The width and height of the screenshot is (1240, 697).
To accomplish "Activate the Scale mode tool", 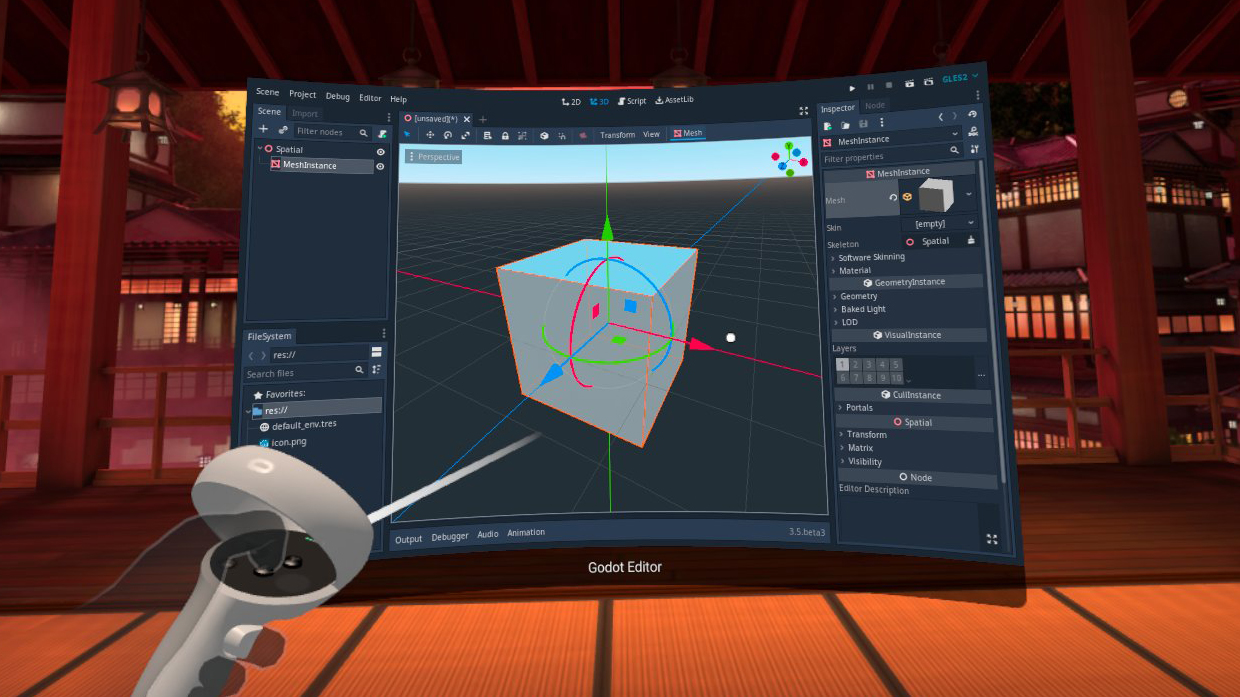I will point(465,135).
